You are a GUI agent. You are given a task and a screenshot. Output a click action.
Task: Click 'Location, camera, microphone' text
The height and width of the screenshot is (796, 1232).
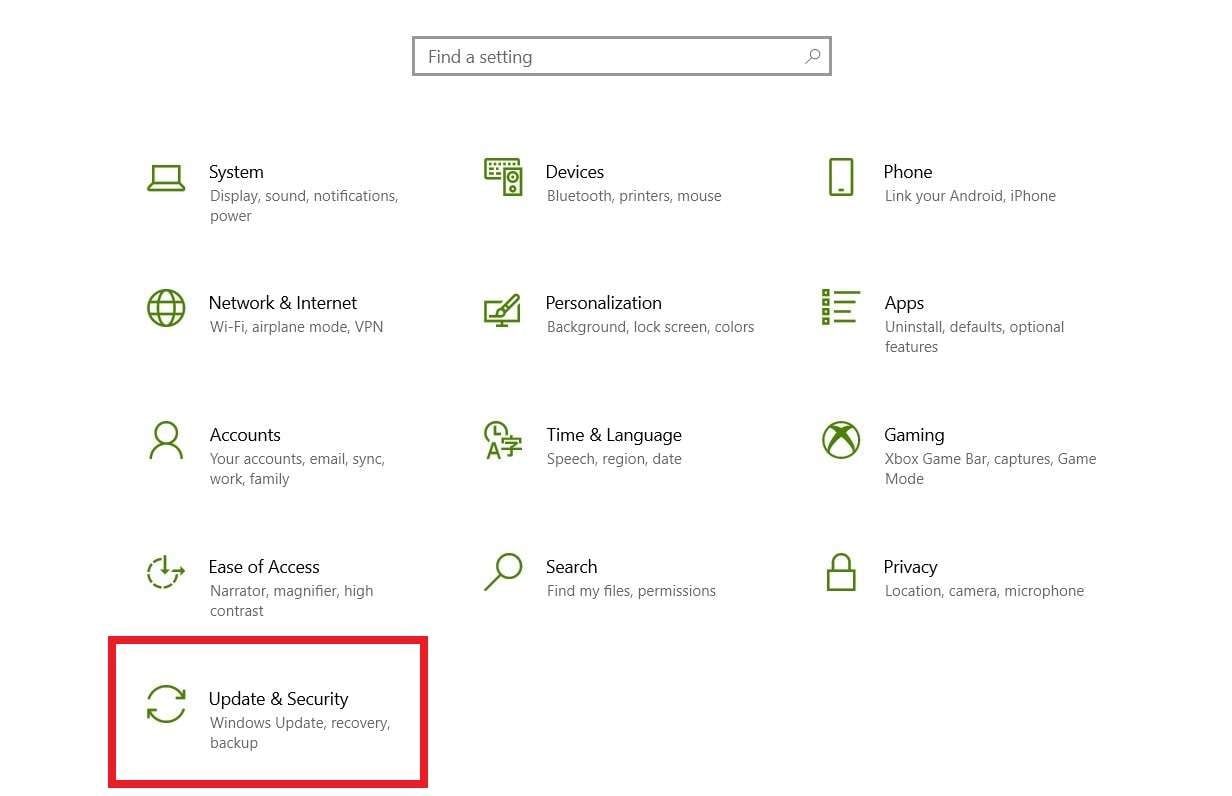tap(984, 591)
